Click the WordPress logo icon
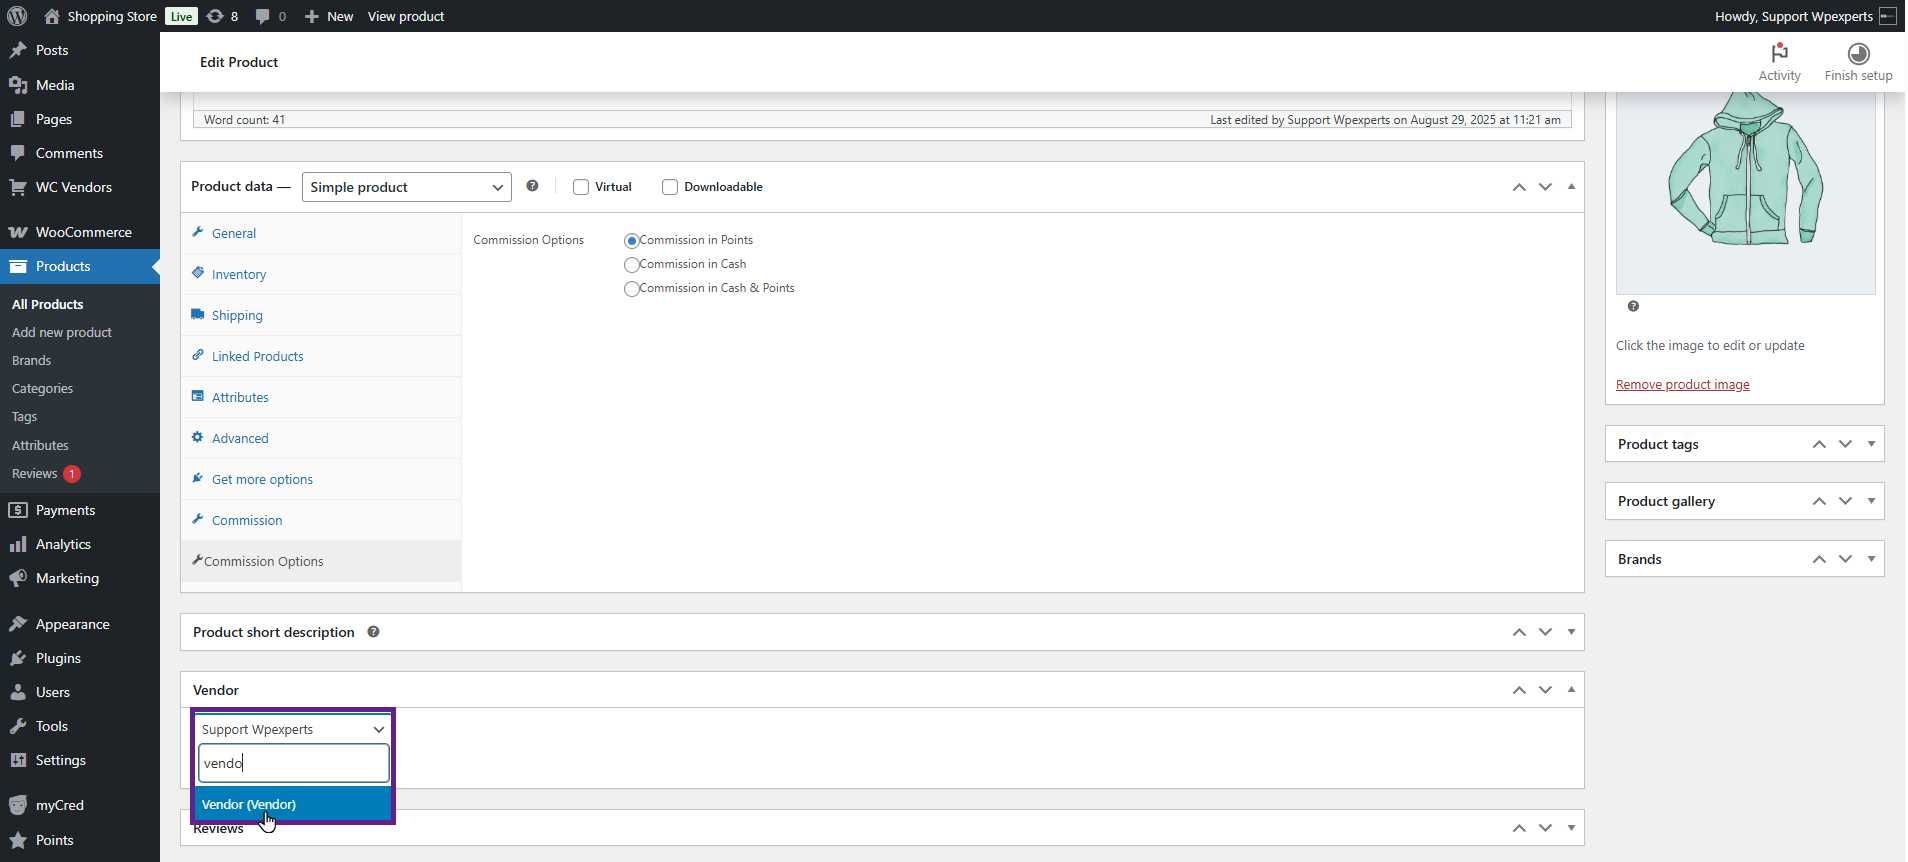1908x862 pixels. point(17,16)
